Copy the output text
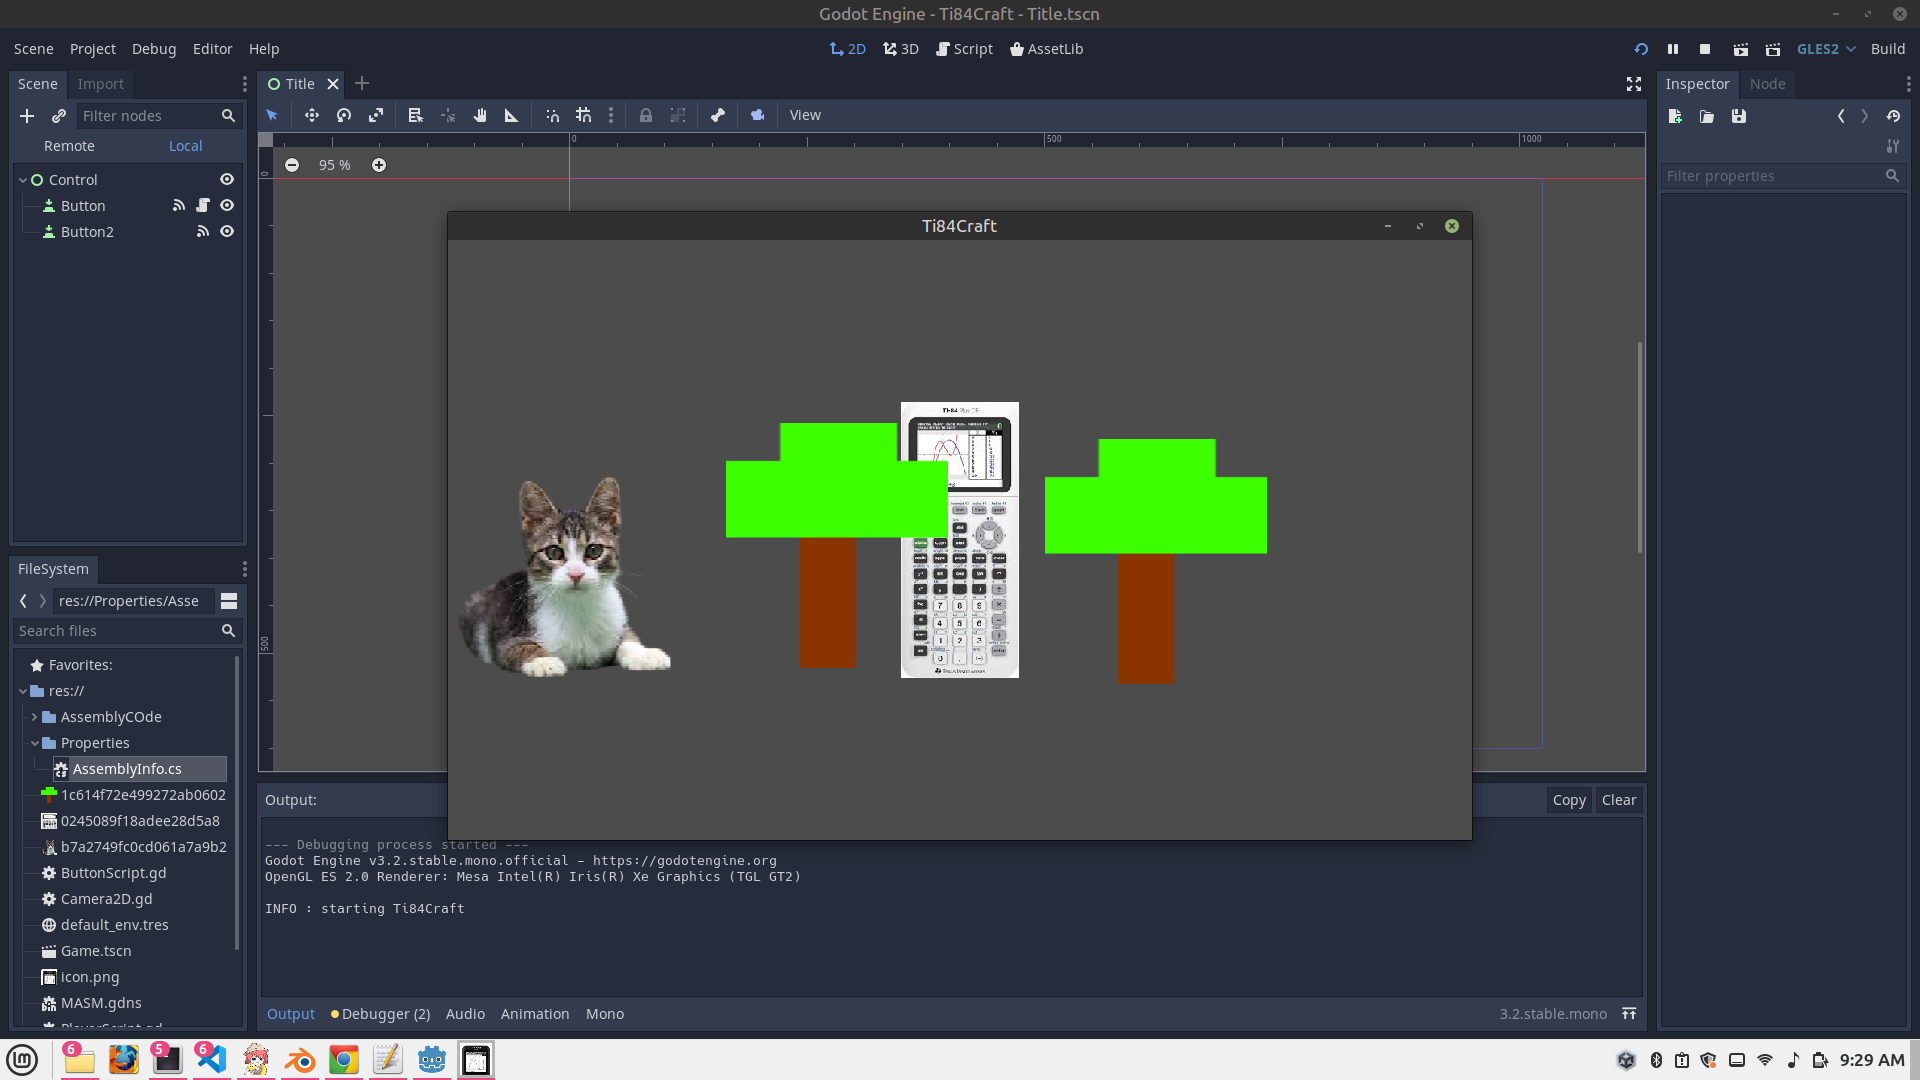The image size is (1920, 1080). (1568, 800)
